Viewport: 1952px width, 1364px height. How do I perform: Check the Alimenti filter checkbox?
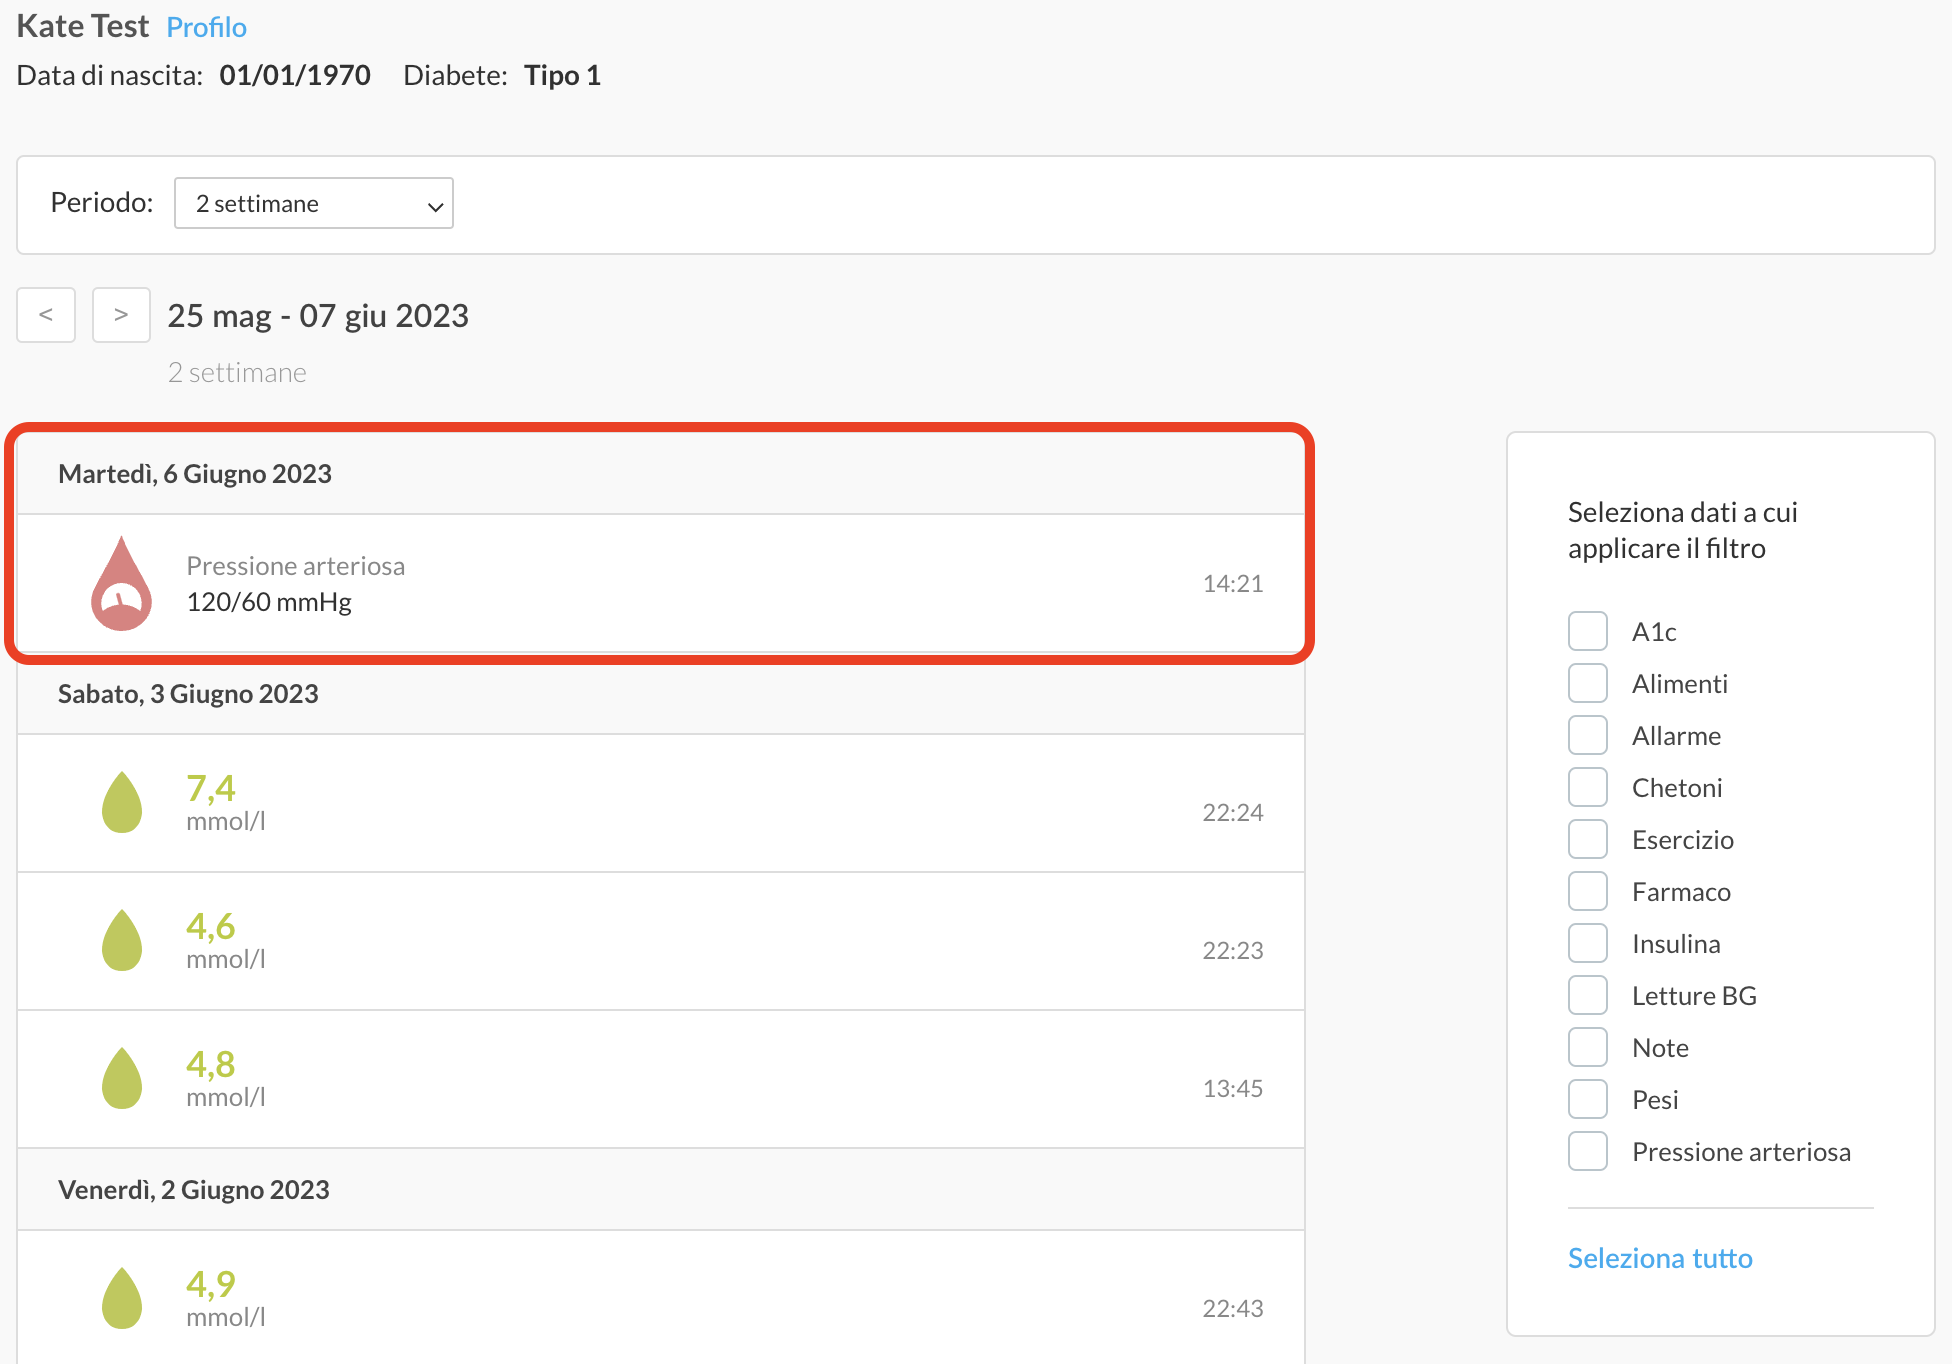point(1588,684)
